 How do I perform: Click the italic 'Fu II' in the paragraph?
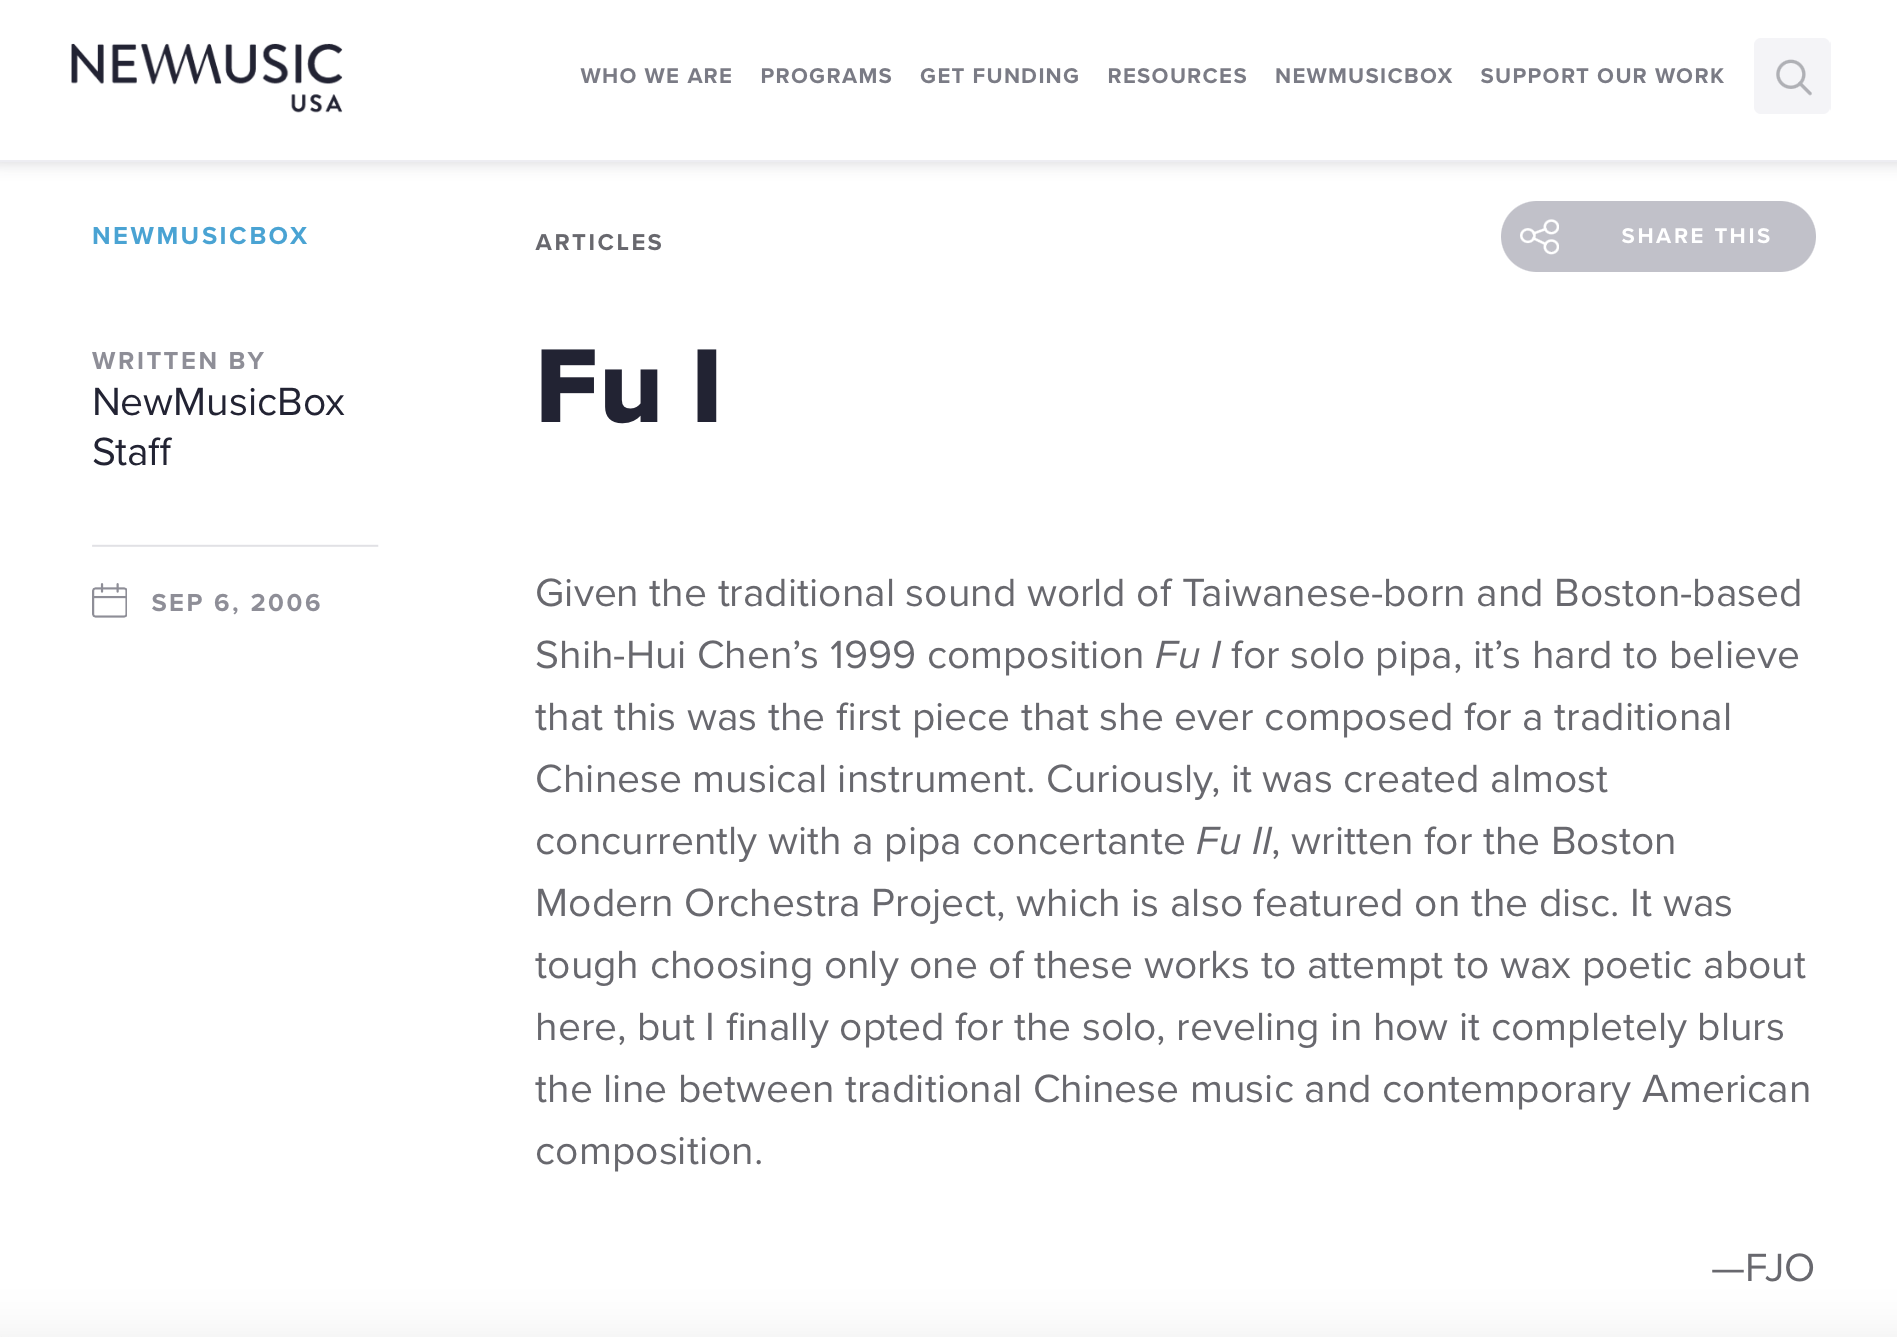pyautogui.click(x=1233, y=842)
